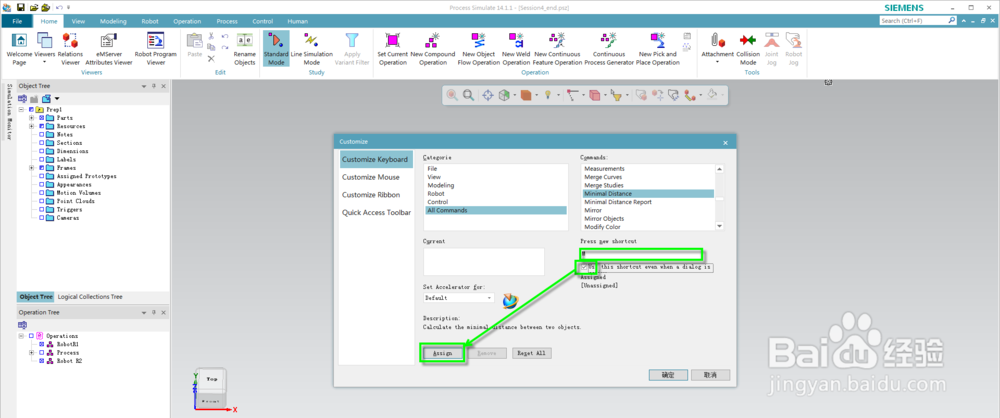This screenshot has height=418, width=1000.
Task: Switch to the Logical Collections Tree tab
Action: [90, 297]
